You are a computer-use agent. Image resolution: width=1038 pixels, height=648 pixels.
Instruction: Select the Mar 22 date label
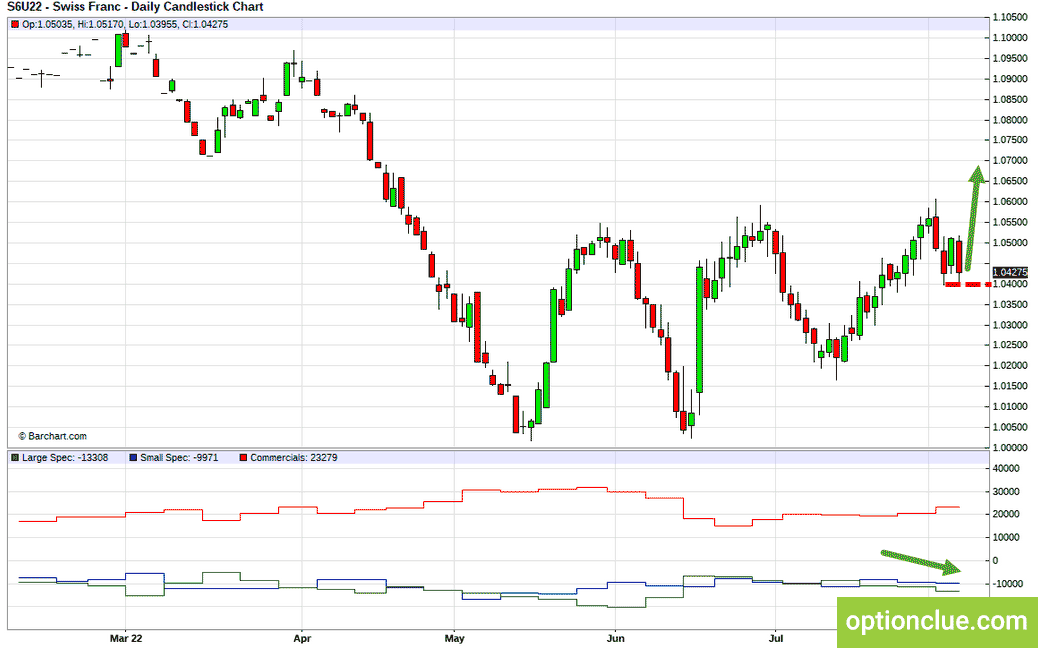click(x=126, y=639)
